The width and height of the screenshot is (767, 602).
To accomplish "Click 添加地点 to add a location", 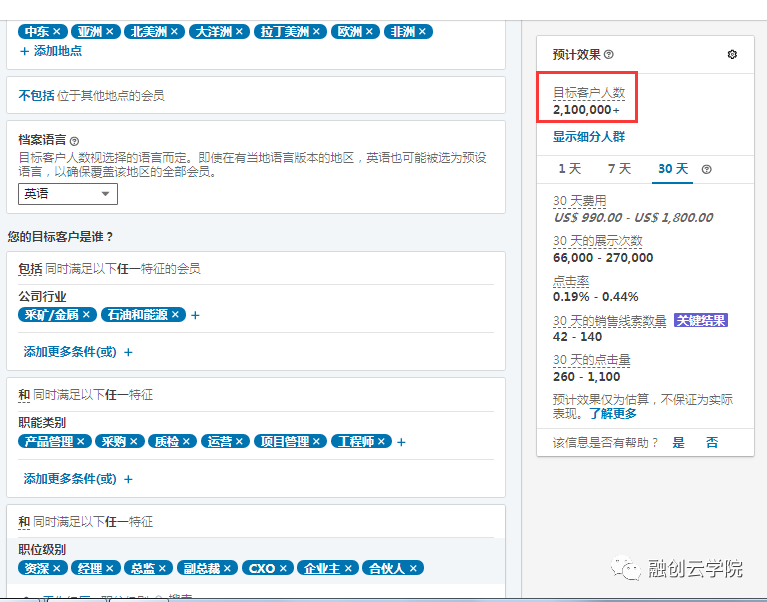I will pos(51,51).
